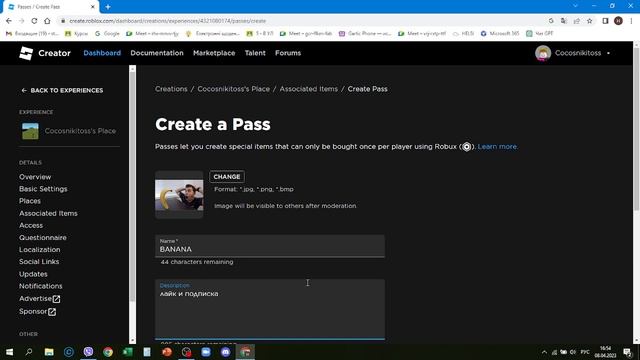Open the Sponsor external link
640x360 pixels.
pos(37,311)
